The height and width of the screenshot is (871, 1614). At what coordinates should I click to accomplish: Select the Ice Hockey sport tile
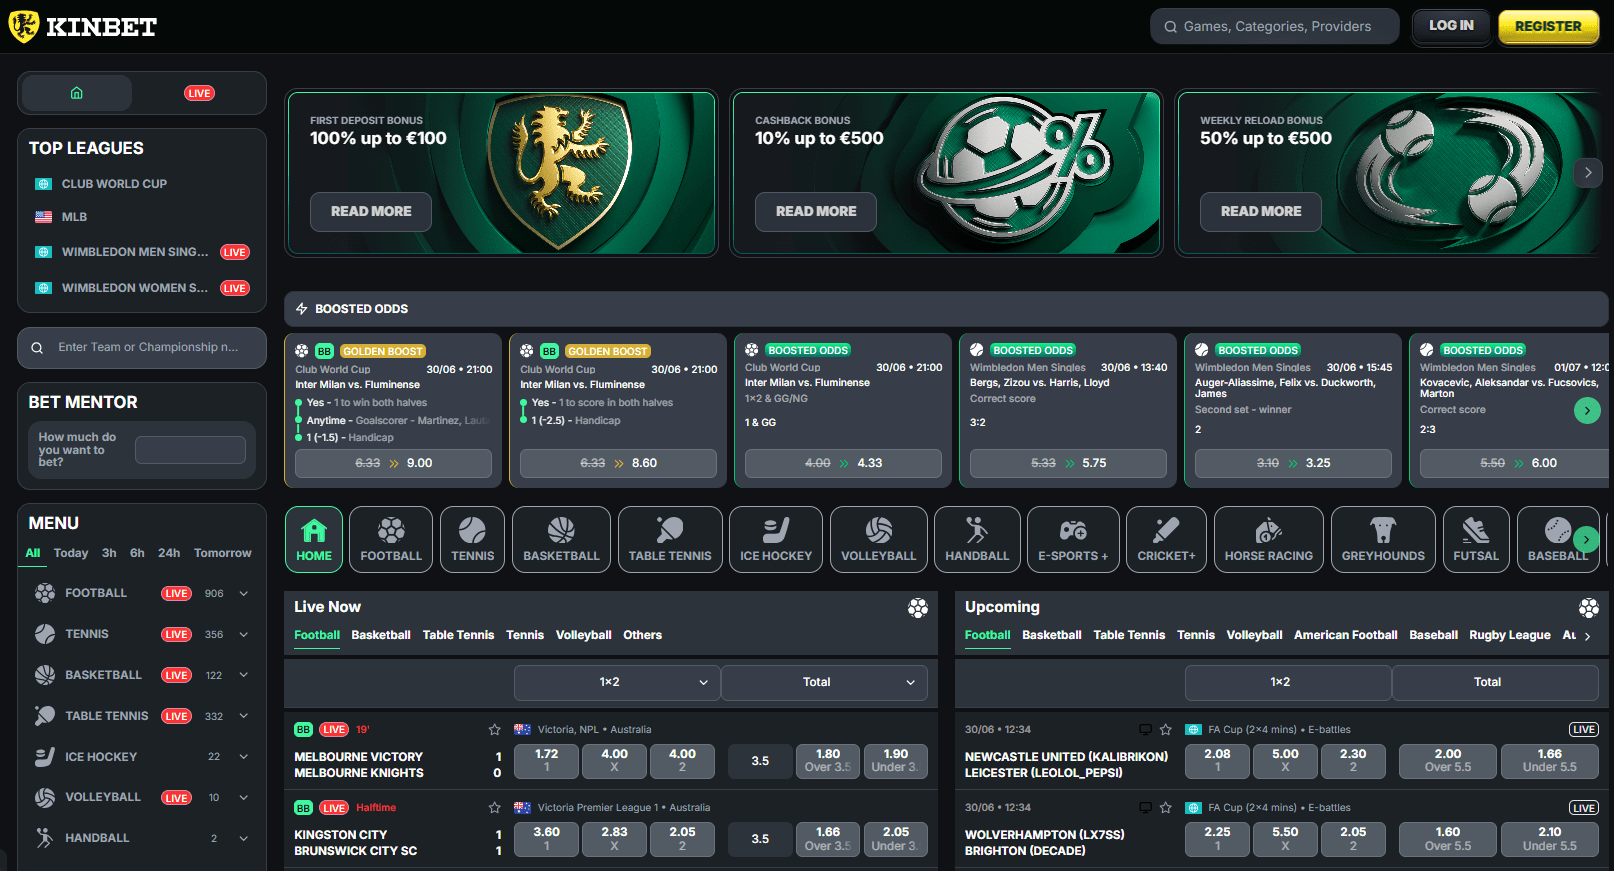click(776, 539)
